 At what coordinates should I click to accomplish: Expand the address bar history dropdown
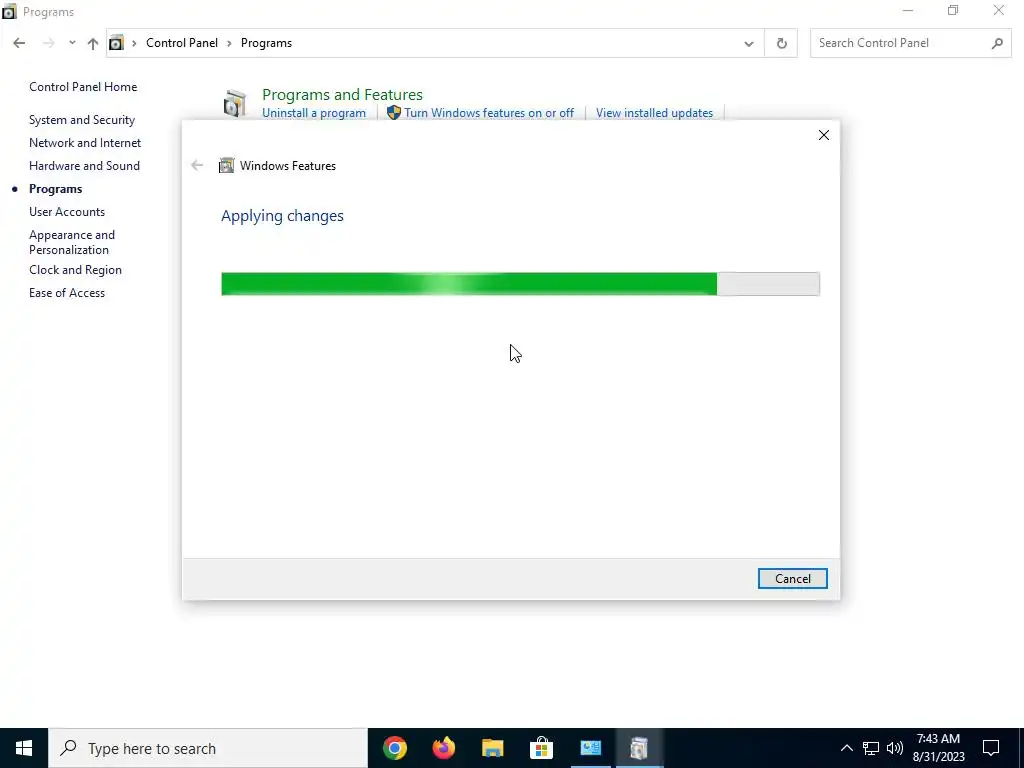[x=748, y=44]
